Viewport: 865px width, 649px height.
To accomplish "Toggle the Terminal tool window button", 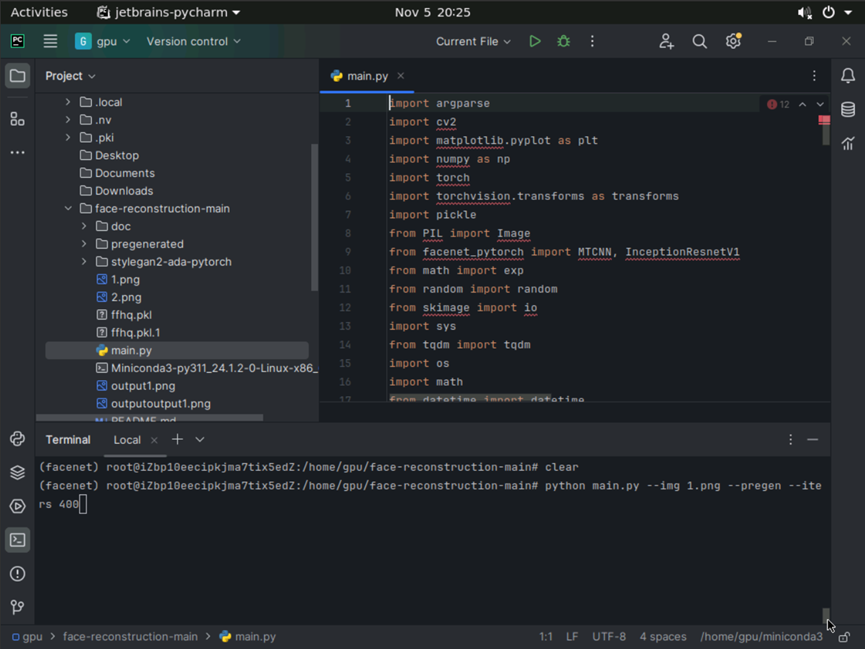I will (17, 540).
